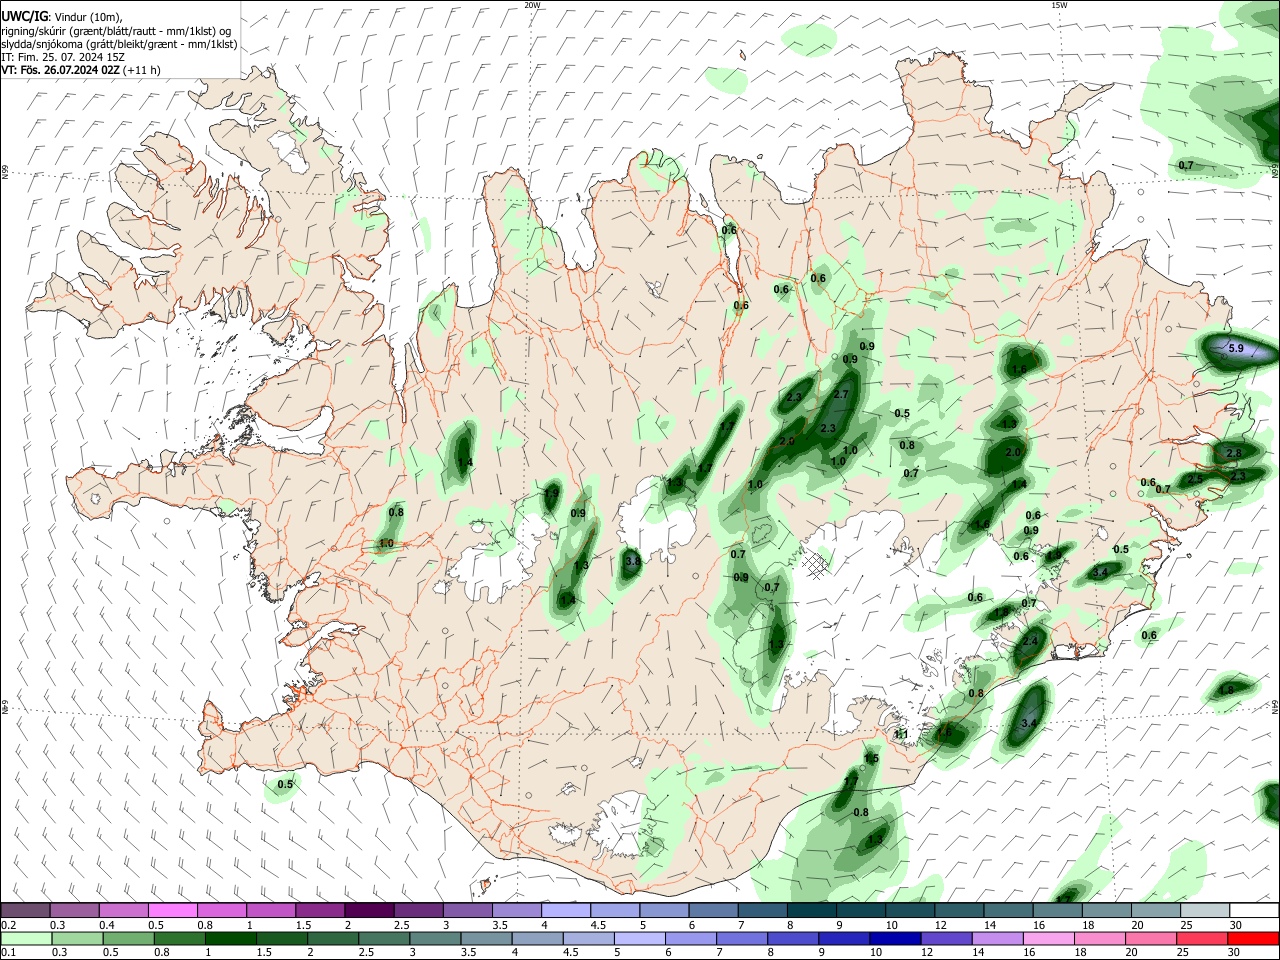Image resolution: width=1280 pixels, height=960 pixels.
Task: Select the 'IT: Fim. 25. 07. 2024 15Z' line
Action: 63,57
